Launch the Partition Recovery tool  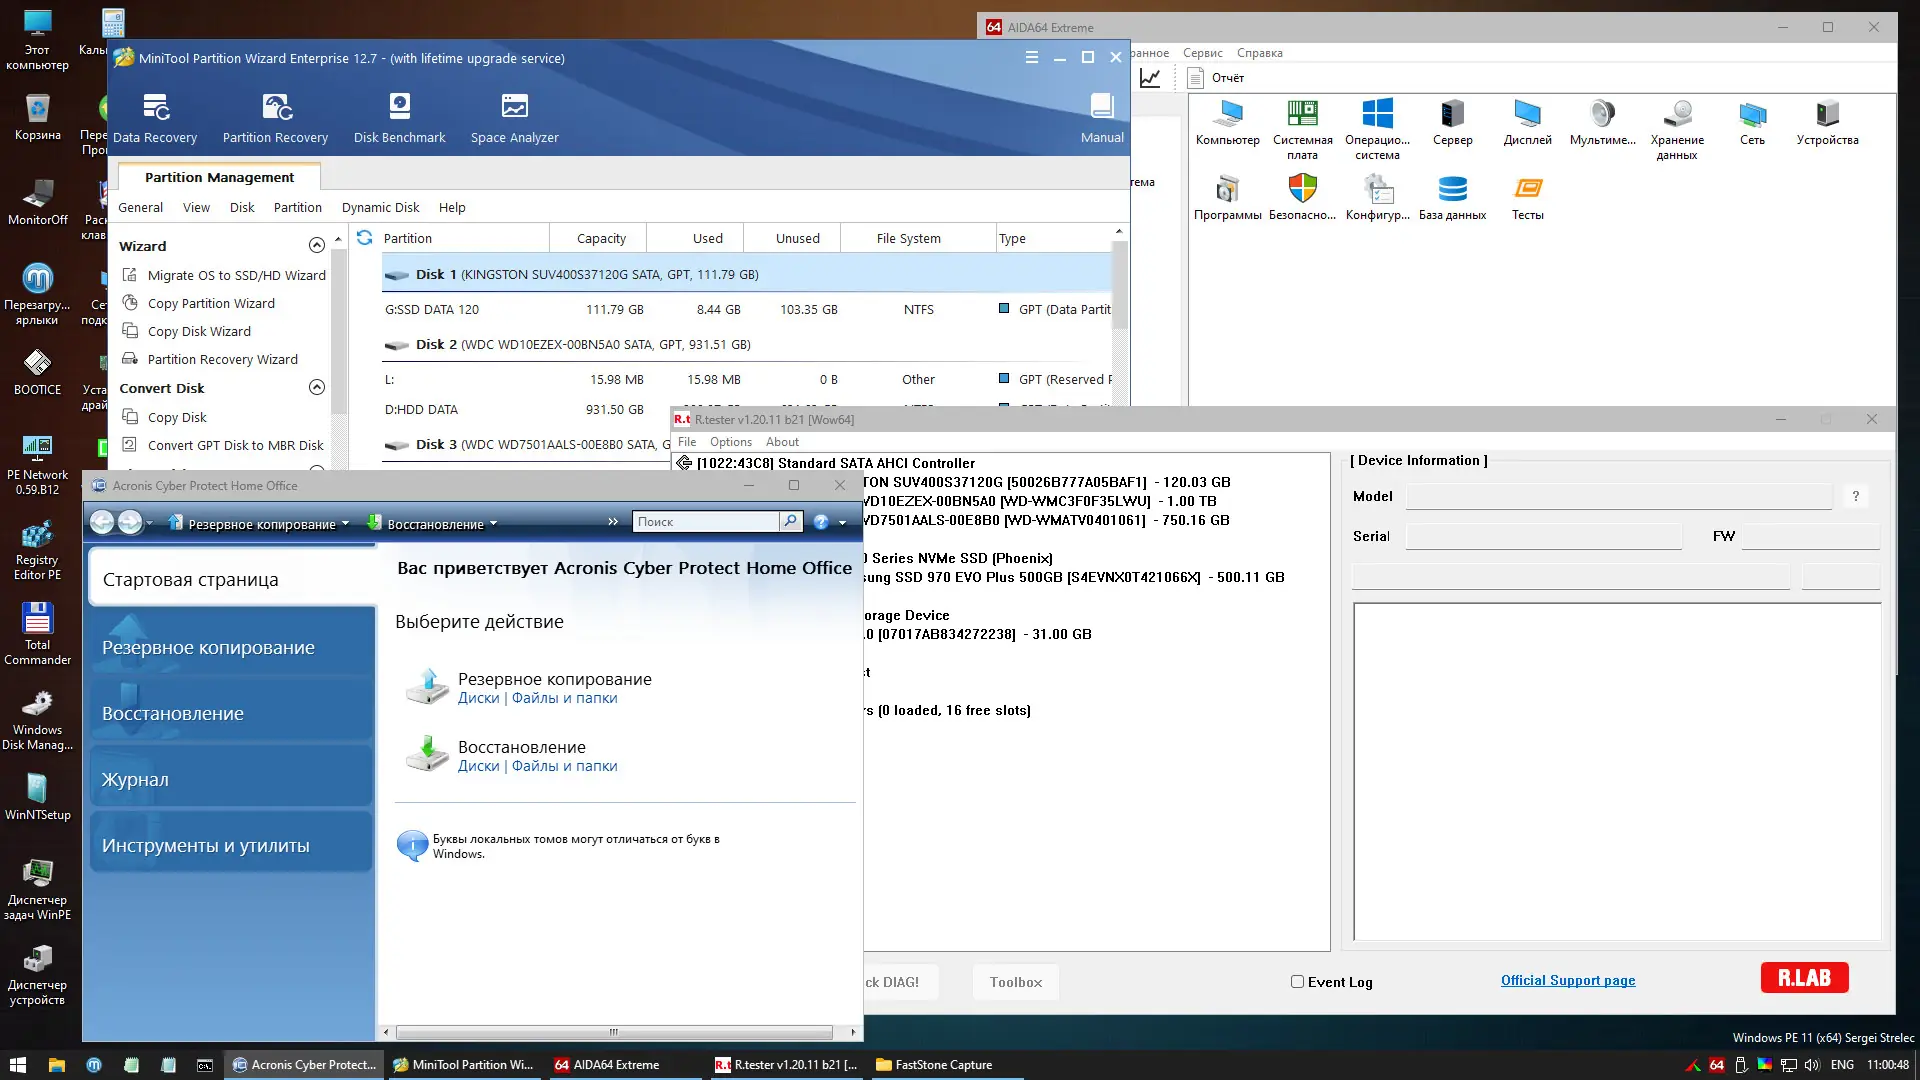(275, 117)
